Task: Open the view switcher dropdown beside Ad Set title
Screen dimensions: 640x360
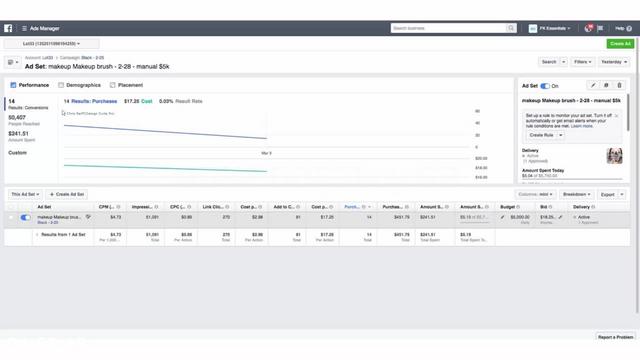Action: click(x=13, y=62)
